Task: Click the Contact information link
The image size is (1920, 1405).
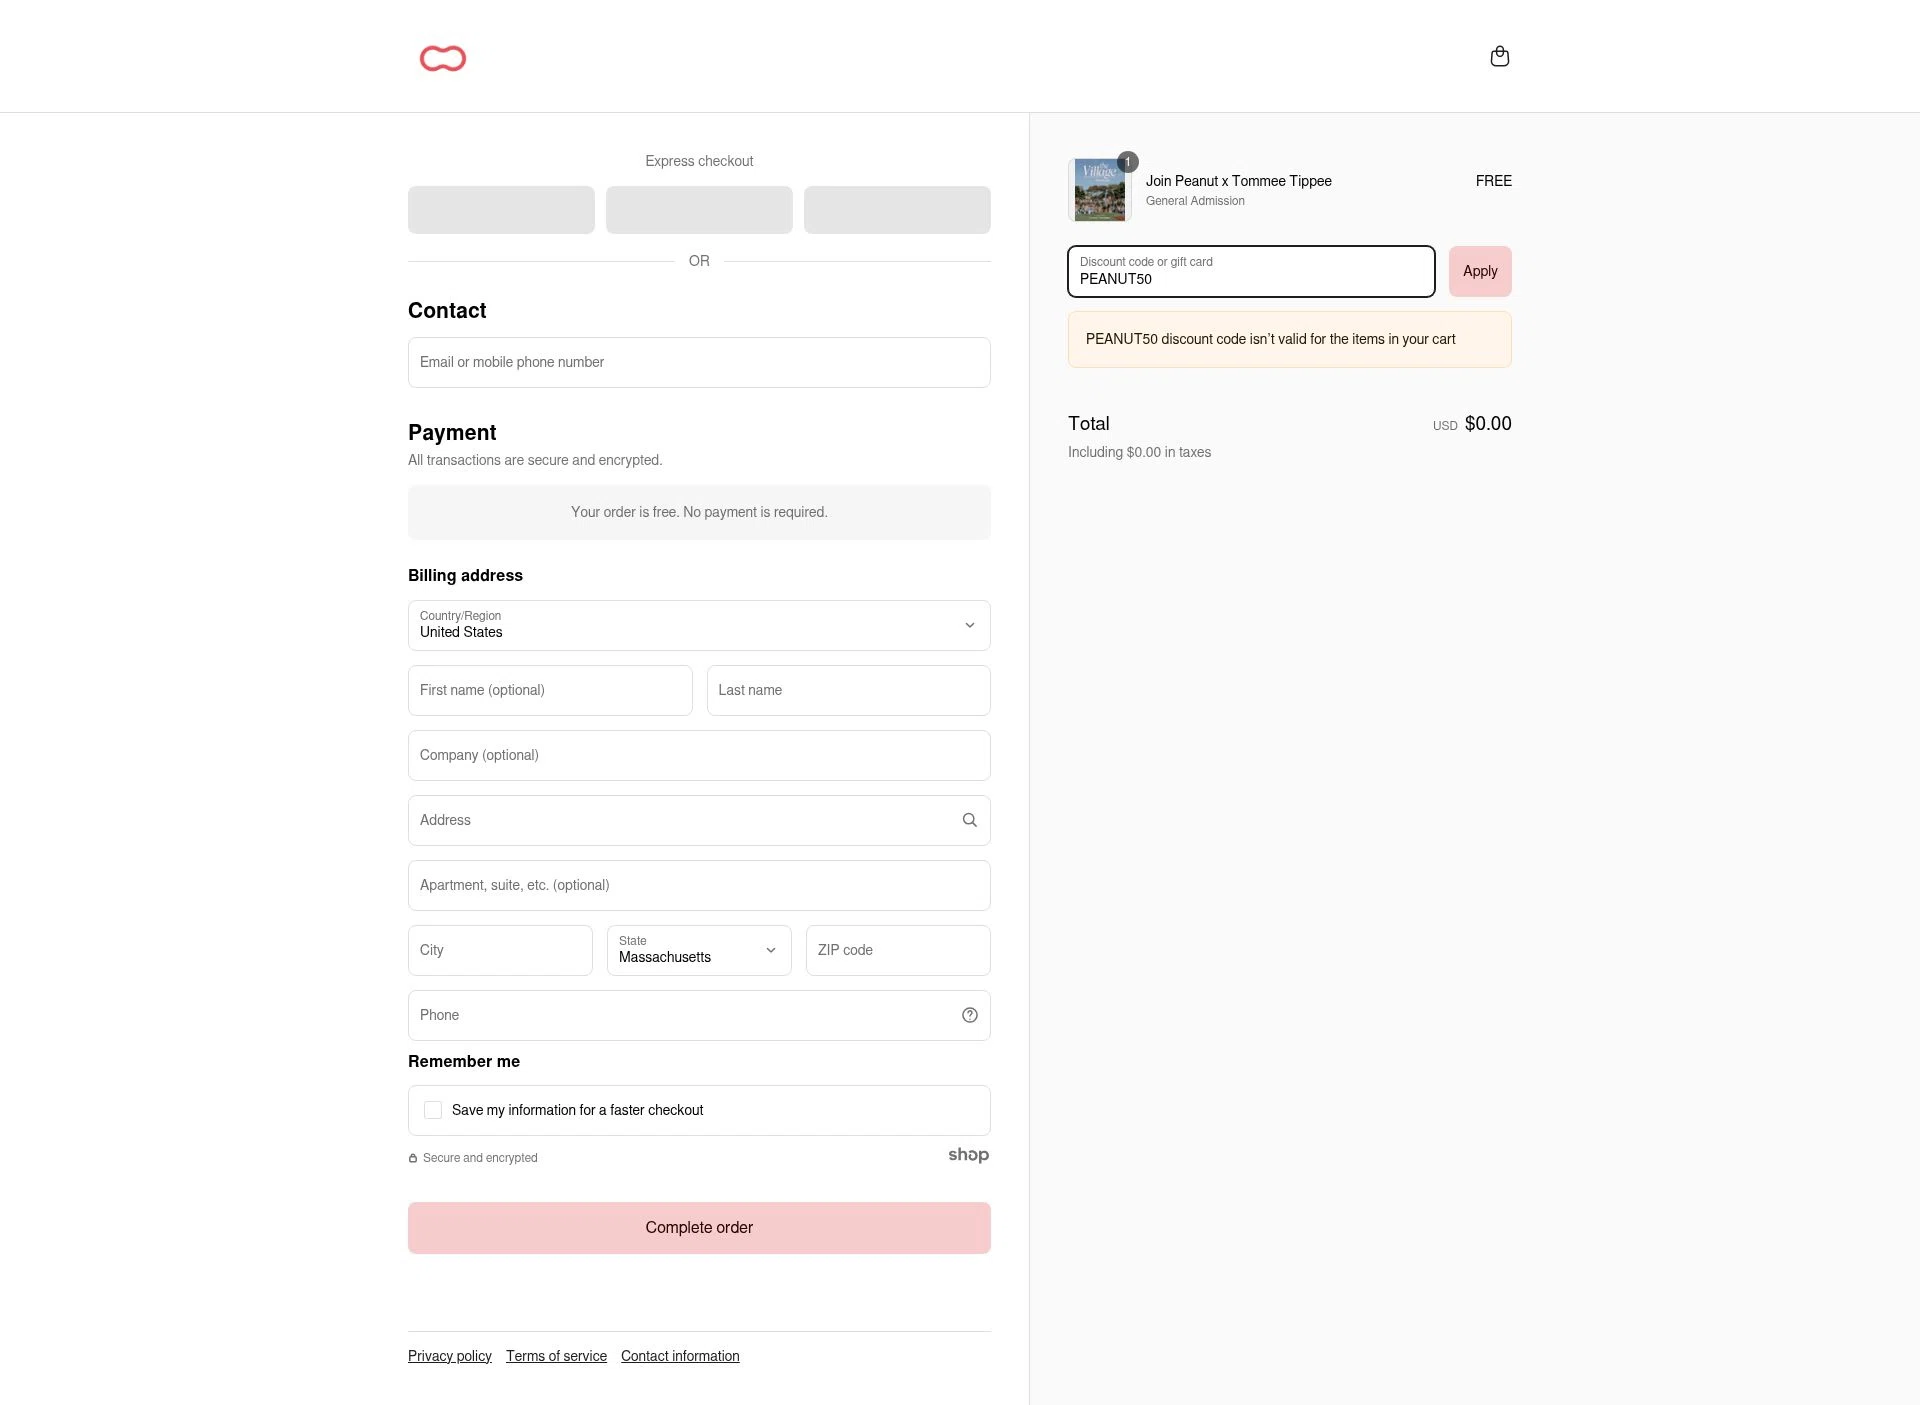Action: tap(680, 1355)
